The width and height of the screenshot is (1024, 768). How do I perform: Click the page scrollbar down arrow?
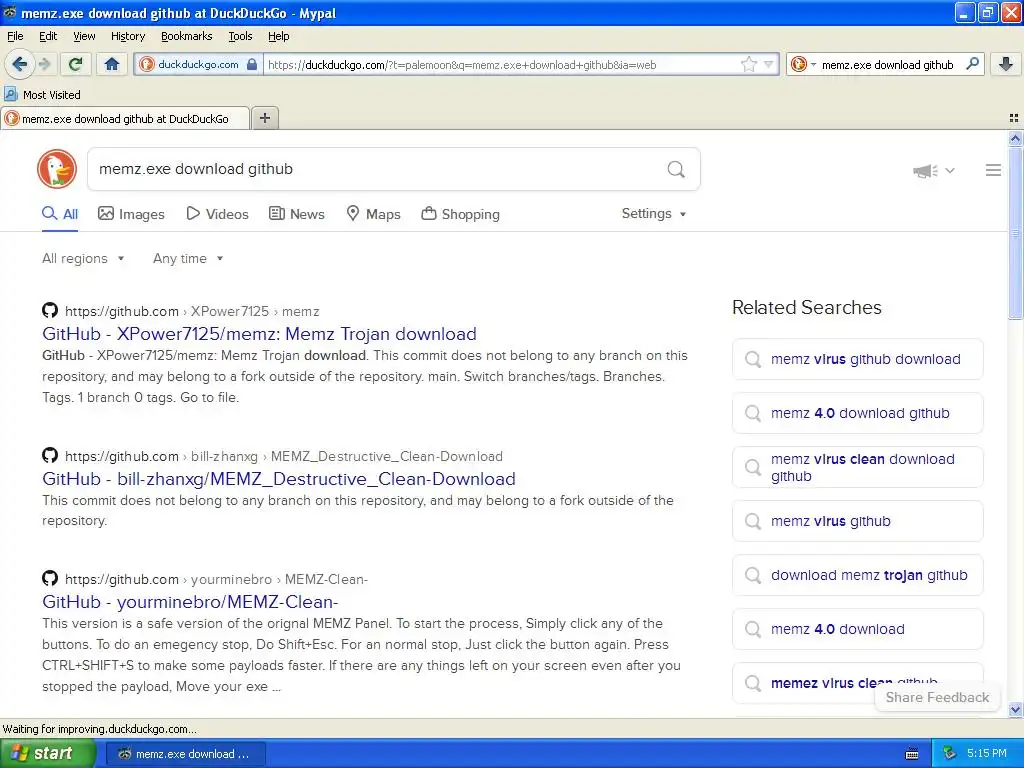(1015, 709)
